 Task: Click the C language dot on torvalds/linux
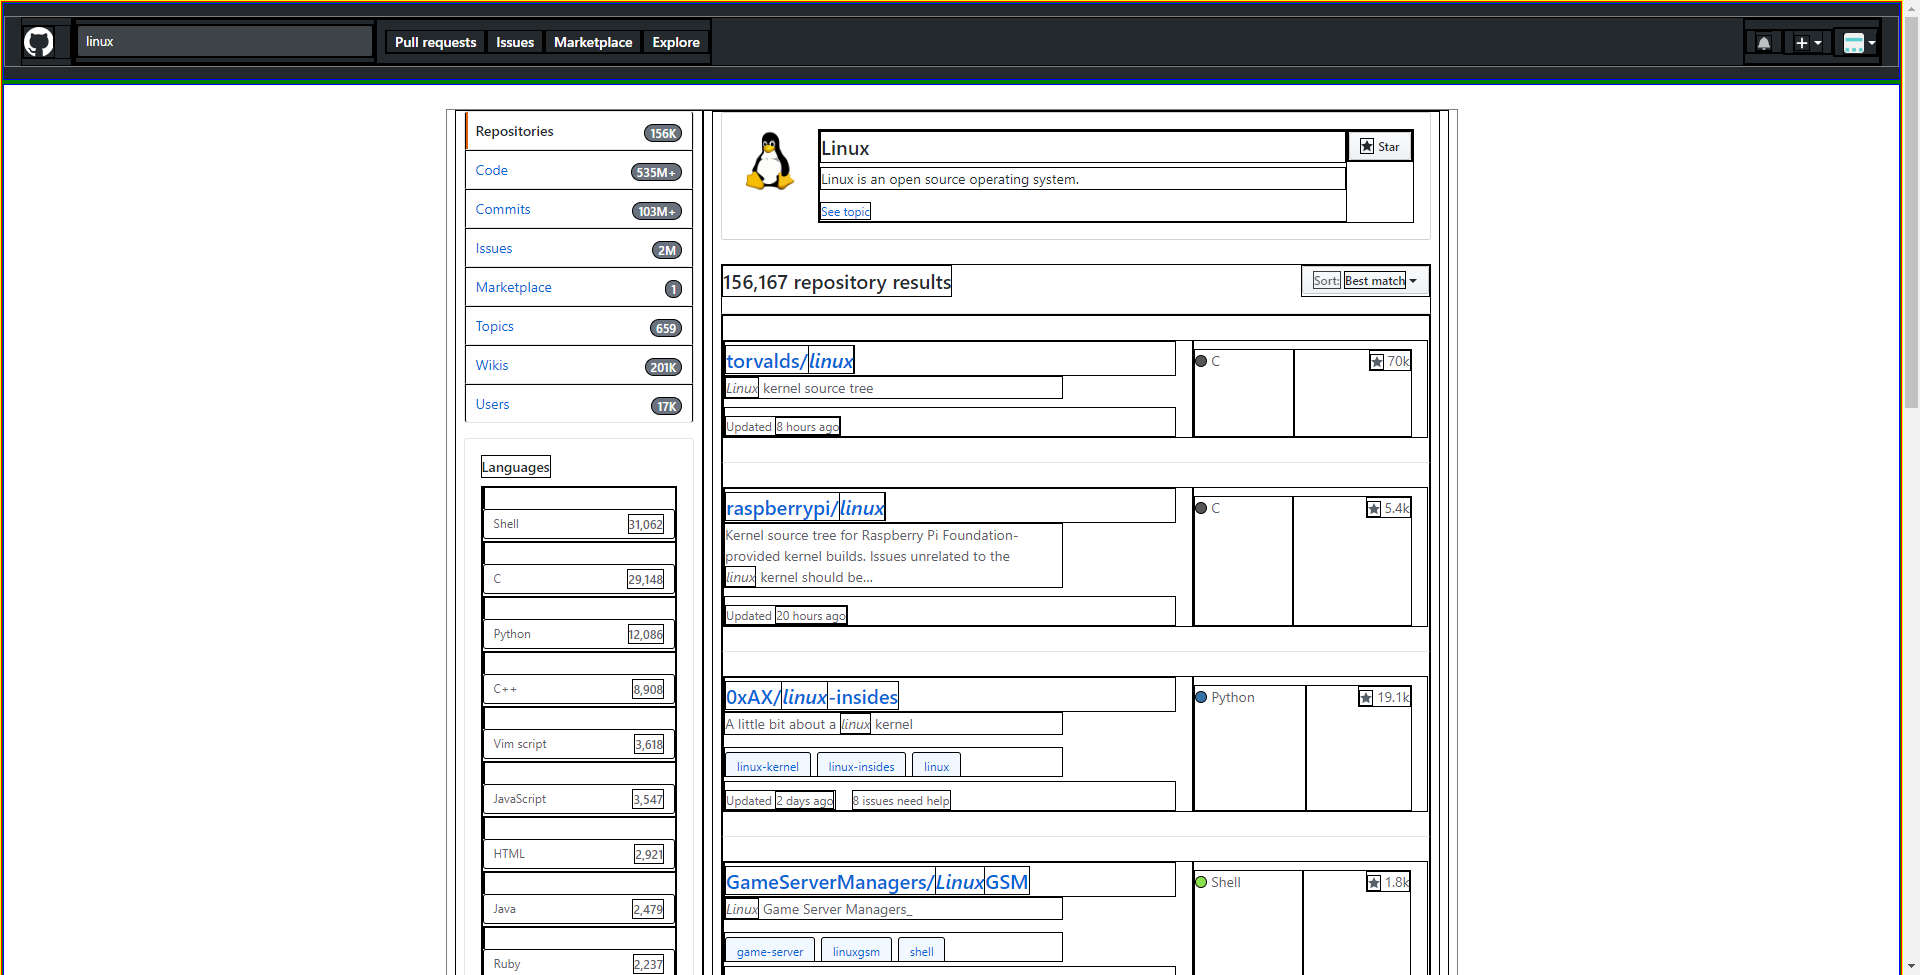(x=1201, y=361)
